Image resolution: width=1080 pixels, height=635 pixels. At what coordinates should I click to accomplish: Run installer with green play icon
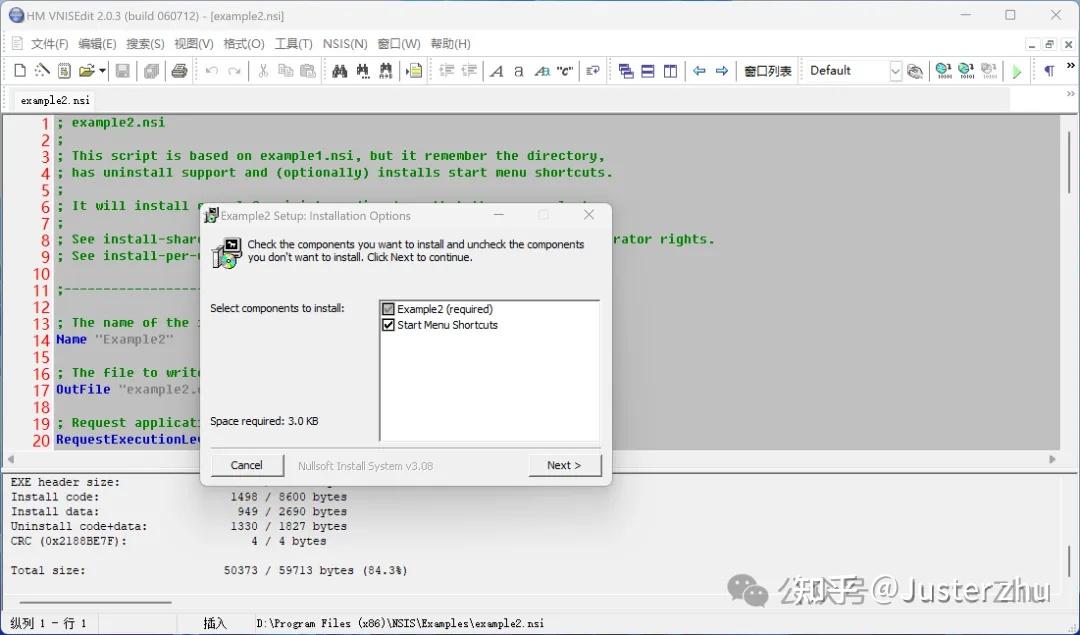pyautogui.click(x=1017, y=71)
